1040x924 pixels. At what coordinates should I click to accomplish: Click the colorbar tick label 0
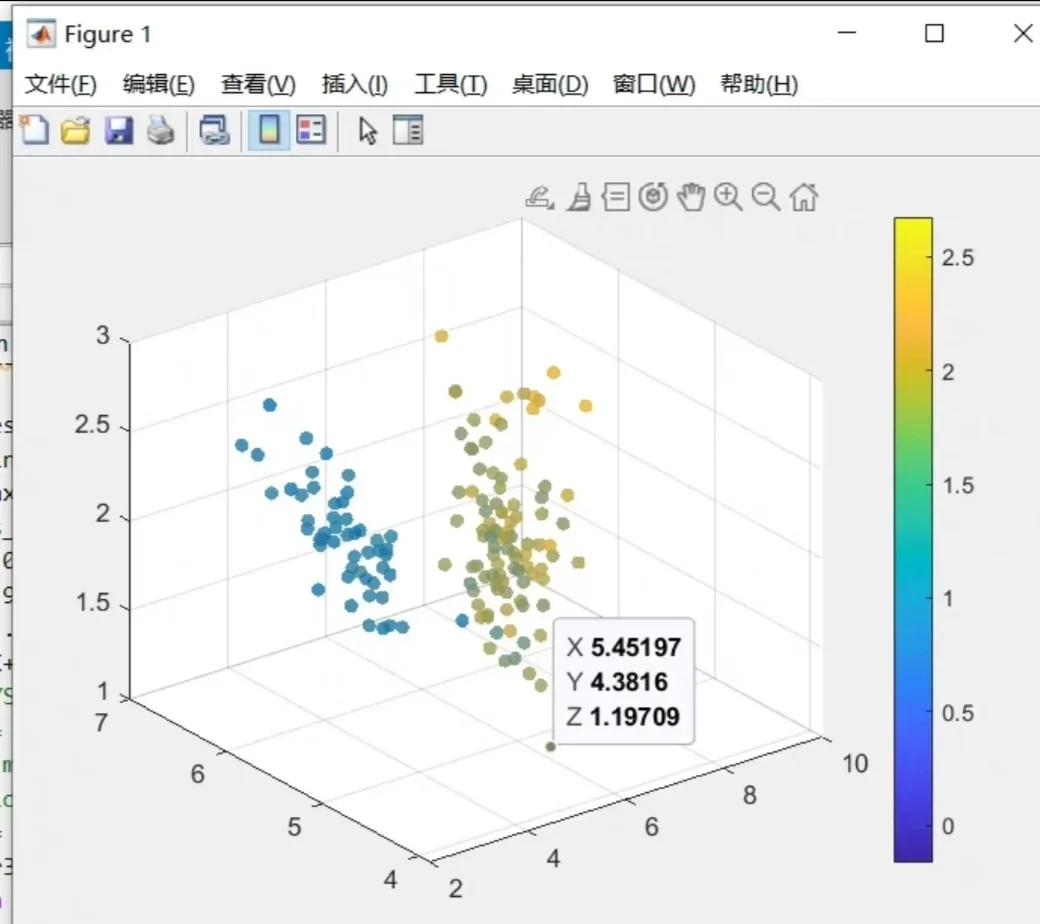pos(948,826)
